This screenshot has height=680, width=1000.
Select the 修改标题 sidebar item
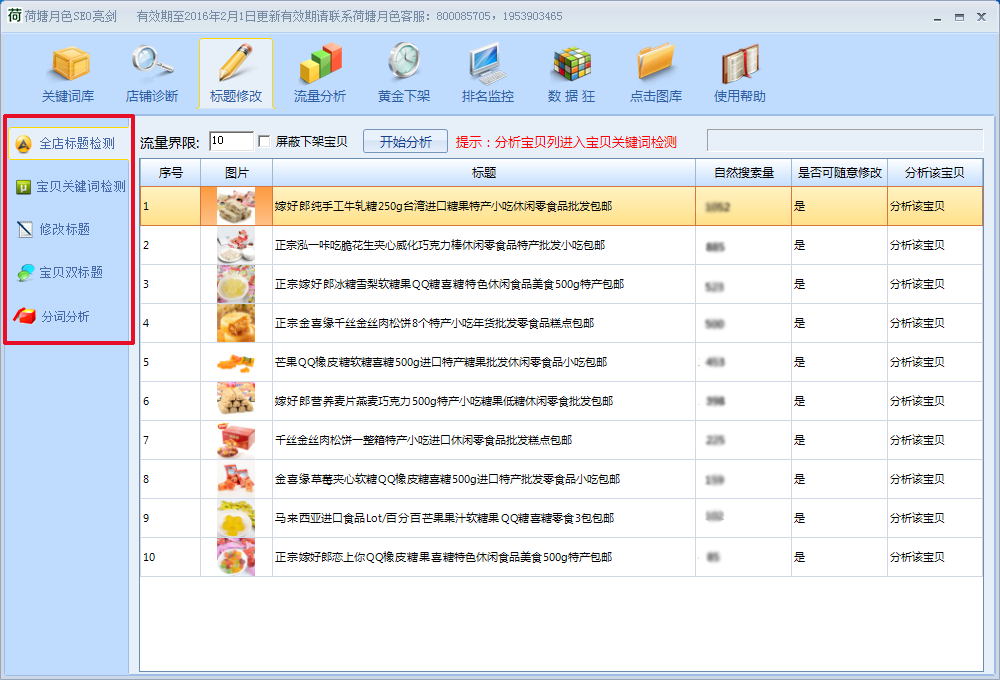(x=63, y=229)
